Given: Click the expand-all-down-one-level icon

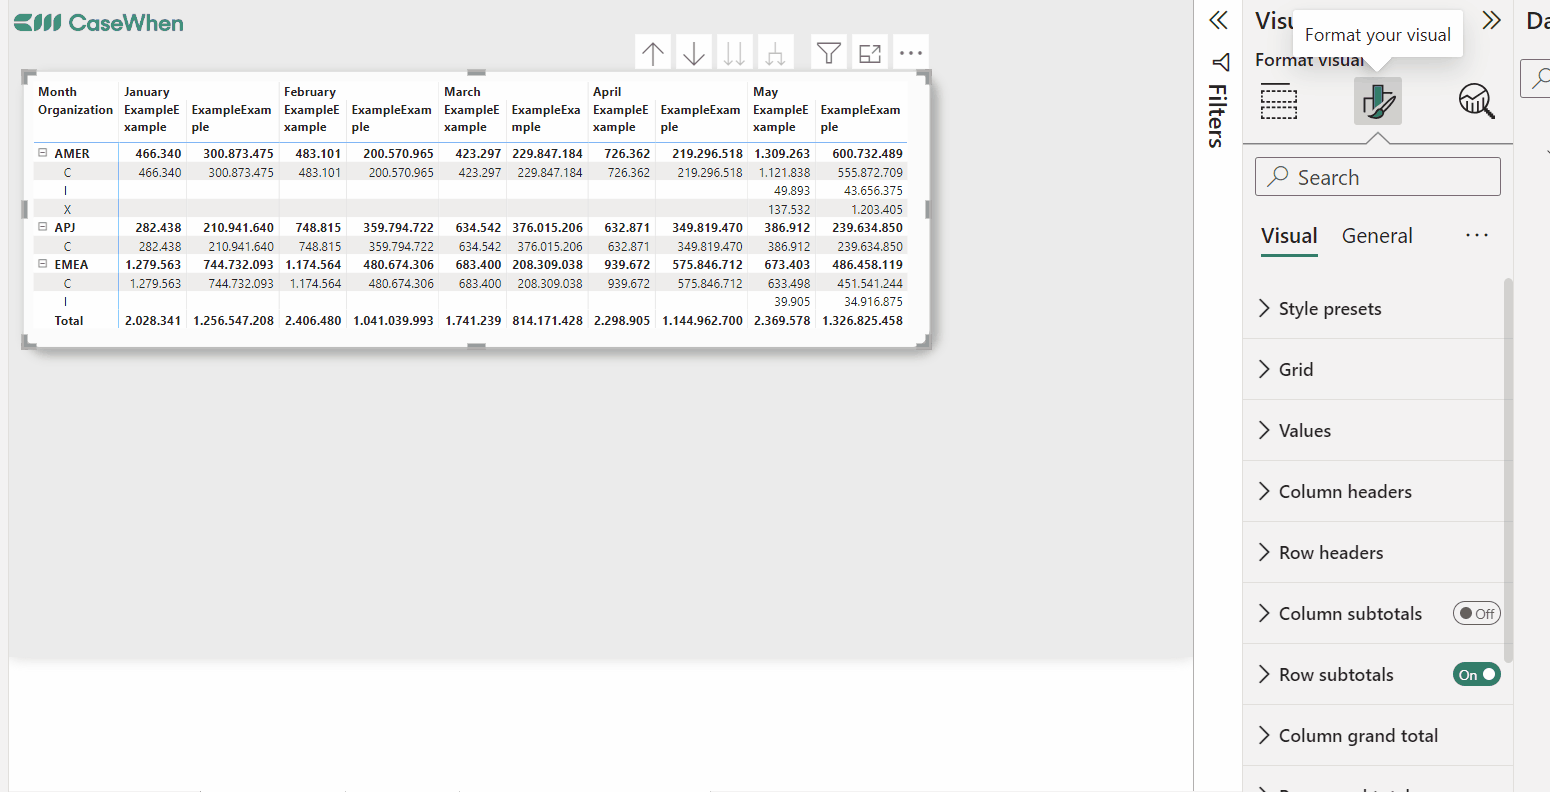Looking at the screenshot, I should [776, 52].
